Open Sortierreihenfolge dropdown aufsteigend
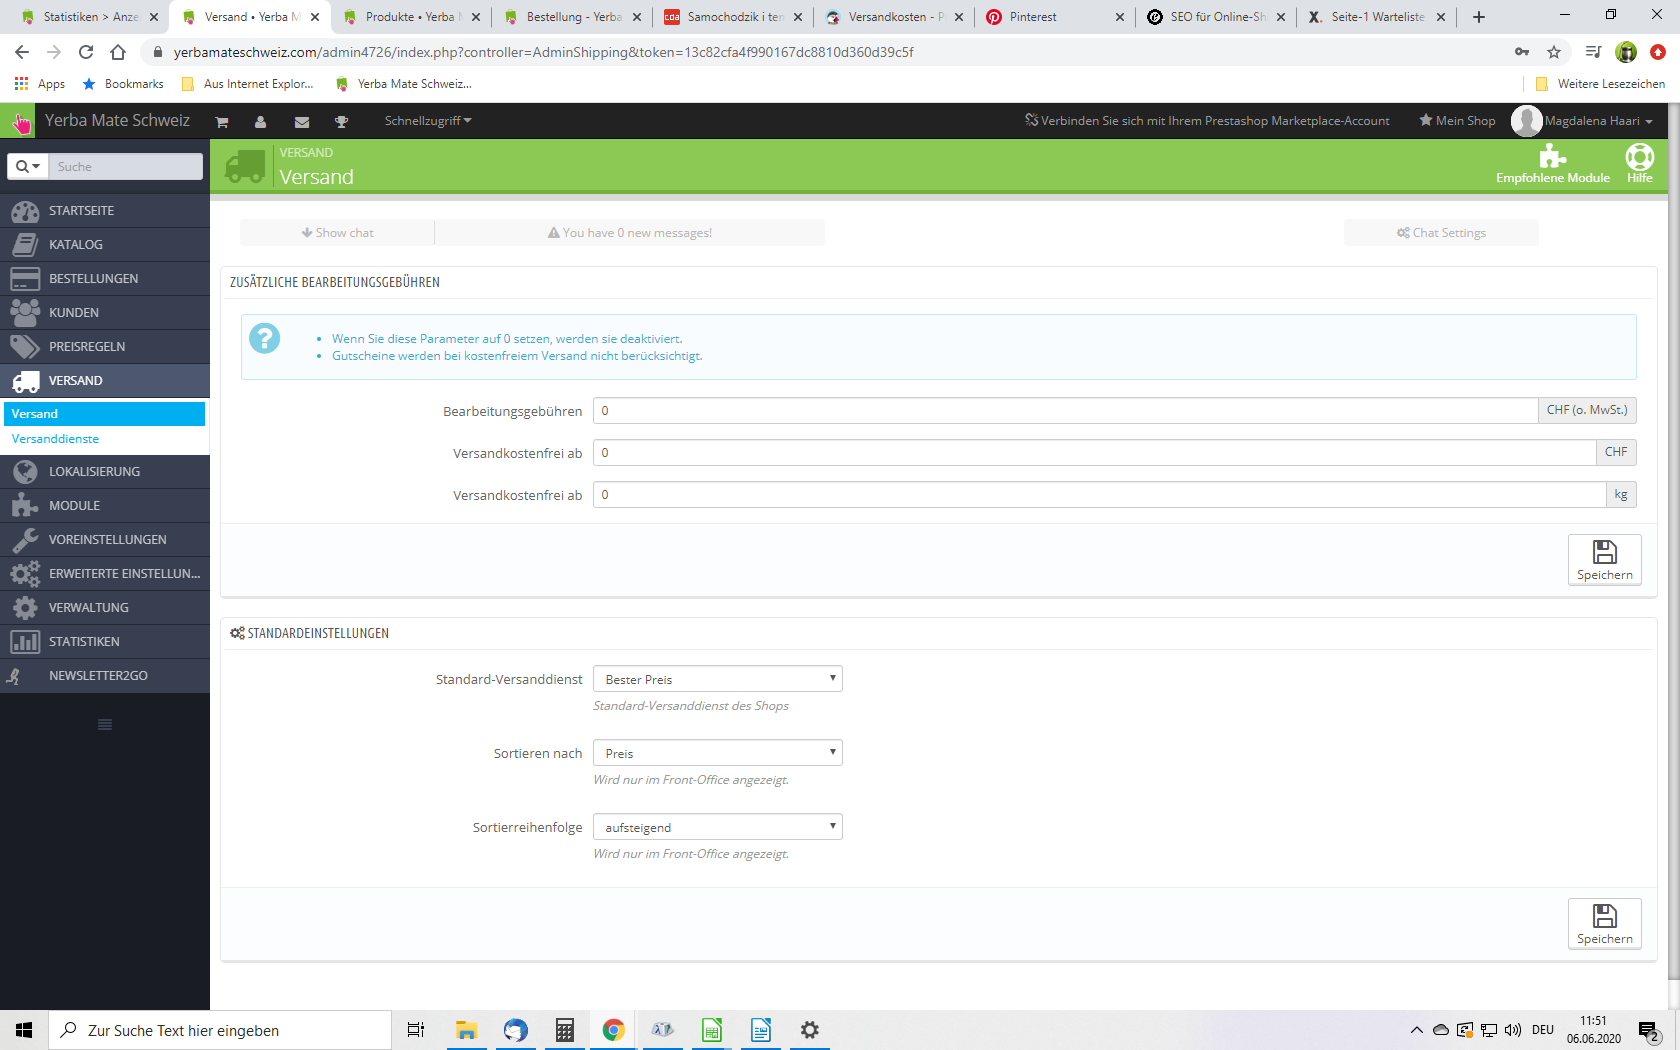This screenshot has height=1050, width=1680. point(718,827)
